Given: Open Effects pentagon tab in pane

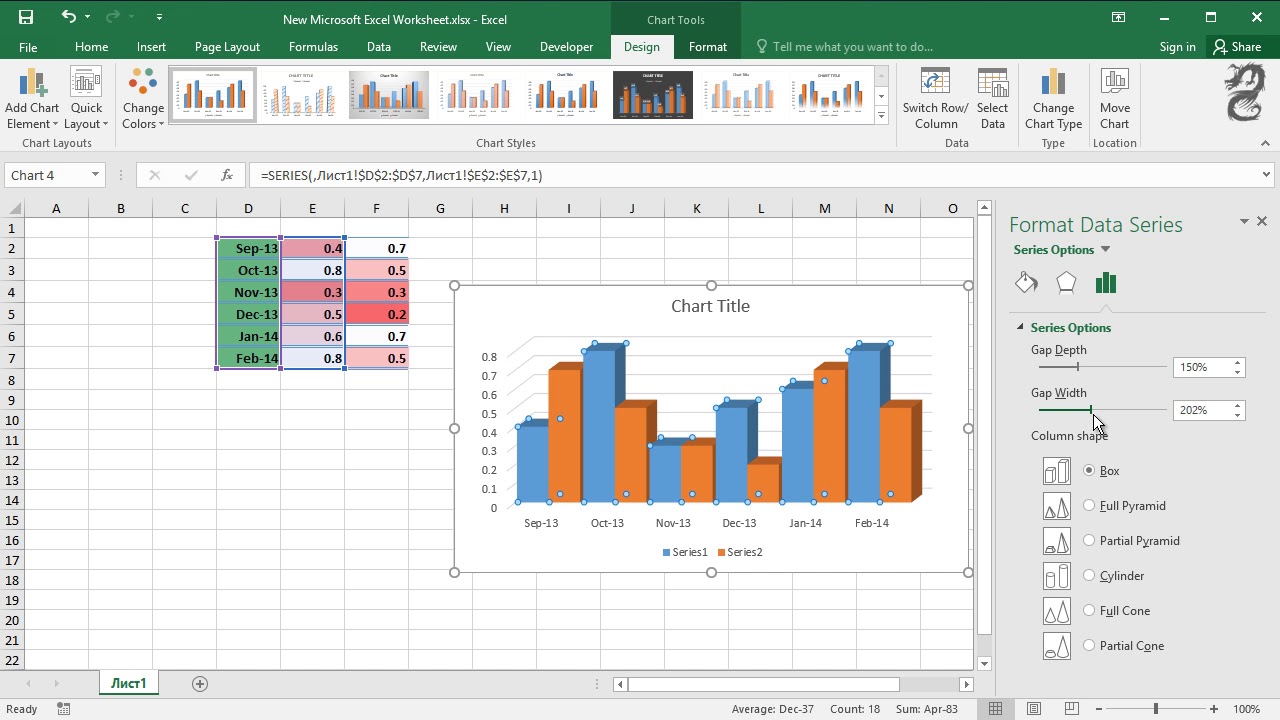Looking at the screenshot, I should [x=1066, y=283].
